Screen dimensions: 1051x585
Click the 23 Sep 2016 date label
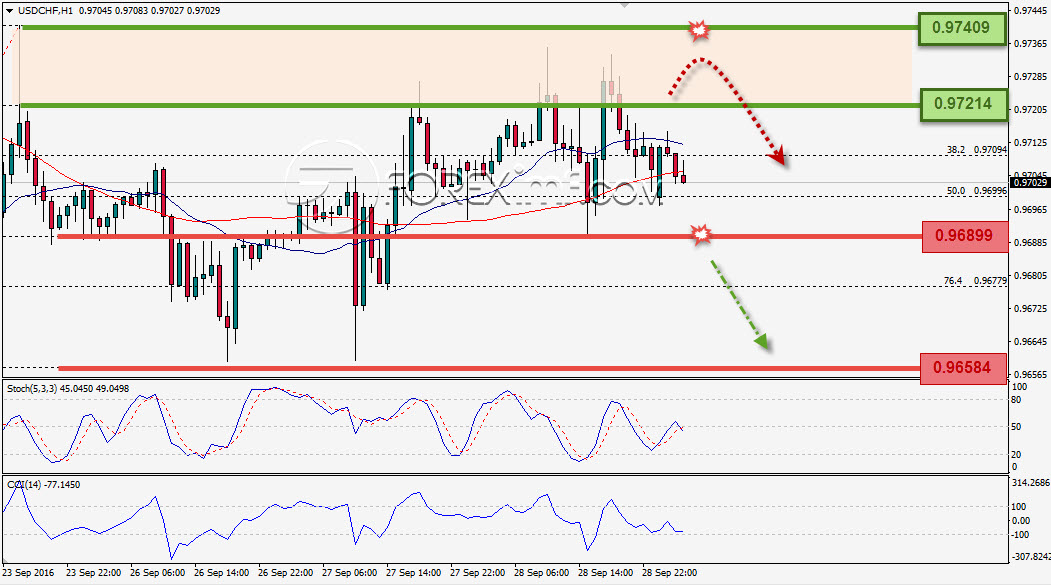click(x=28, y=573)
